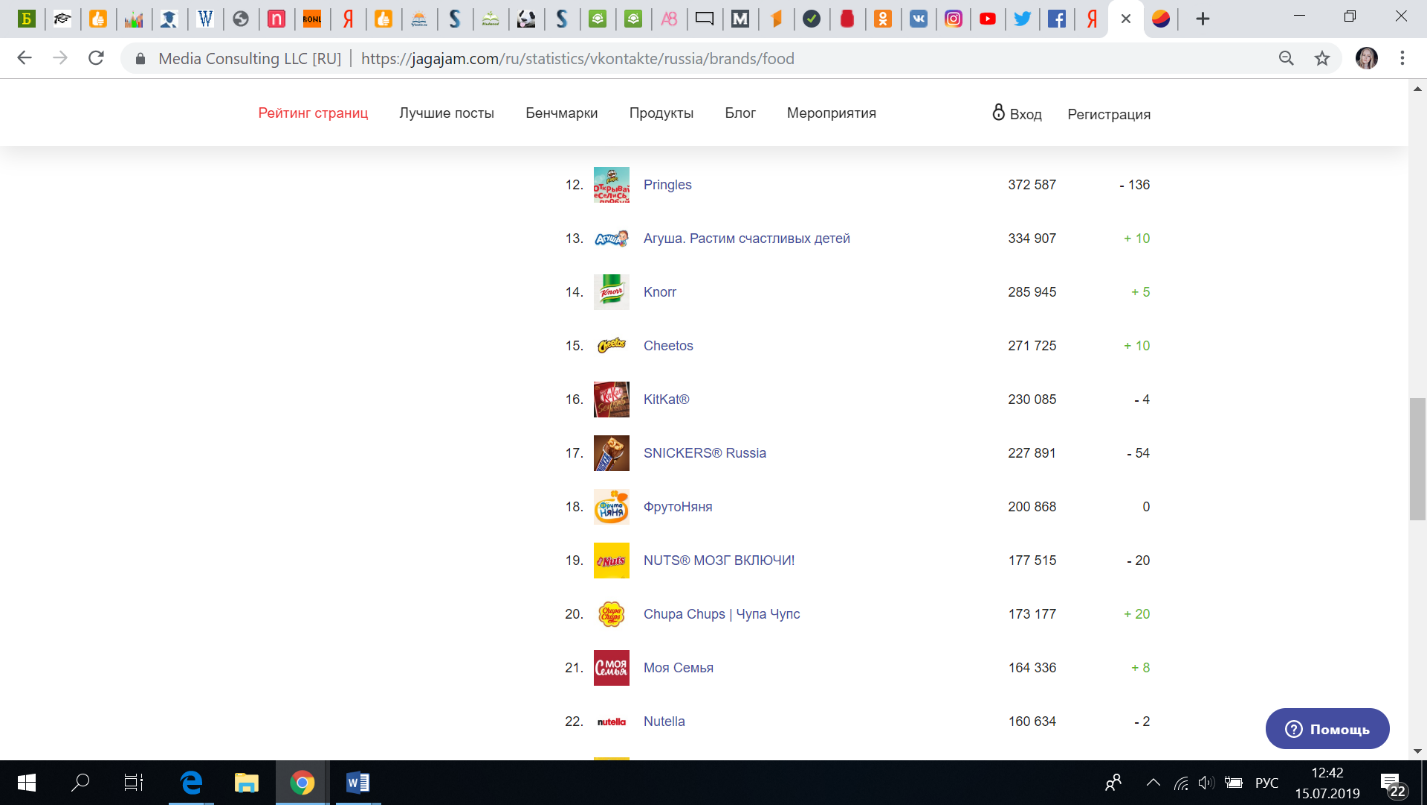Click the Помощь help button
Image resolution: width=1427 pixels, height=805 pixels.
click(x=1328, y=729)
